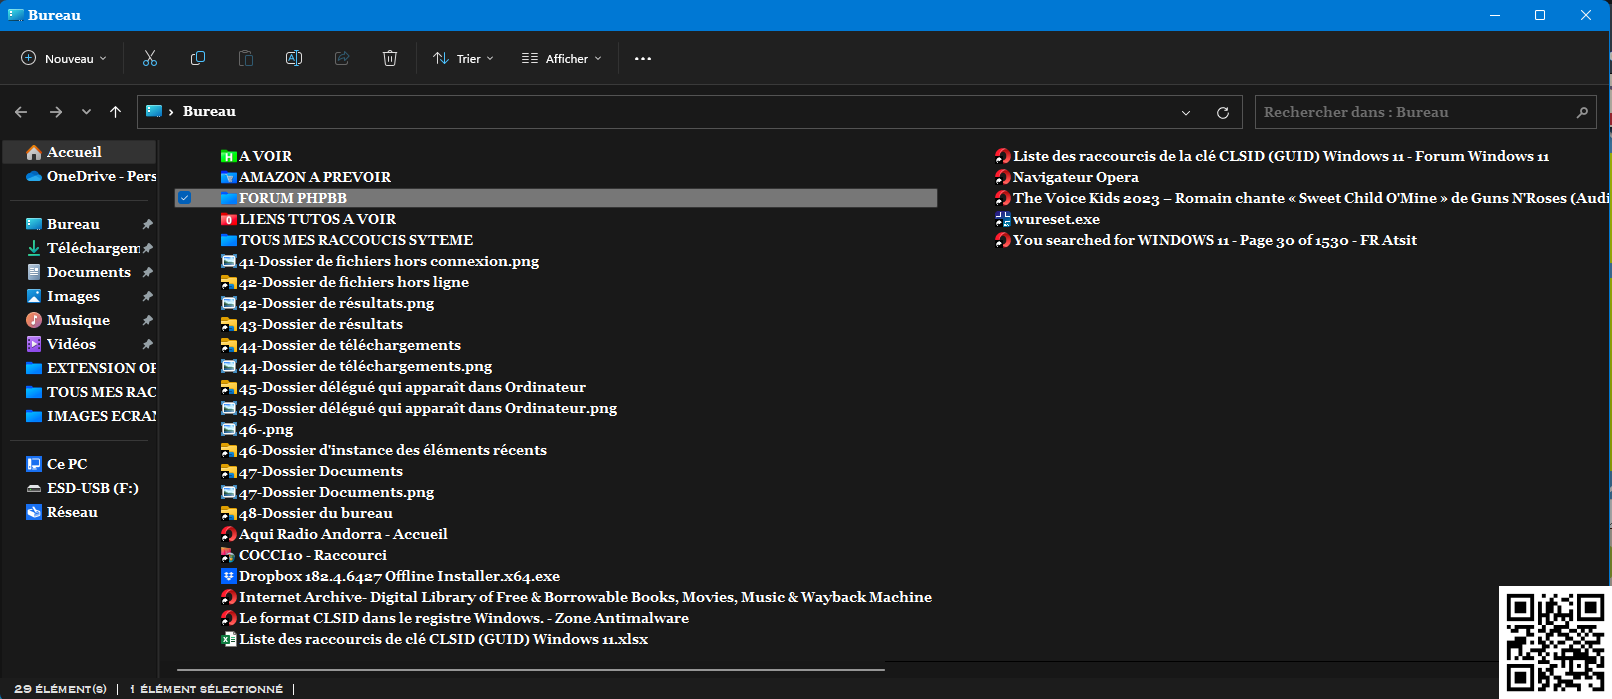
Task: Select the Navigateur Opera shortcut
Action: (1075, 177)
